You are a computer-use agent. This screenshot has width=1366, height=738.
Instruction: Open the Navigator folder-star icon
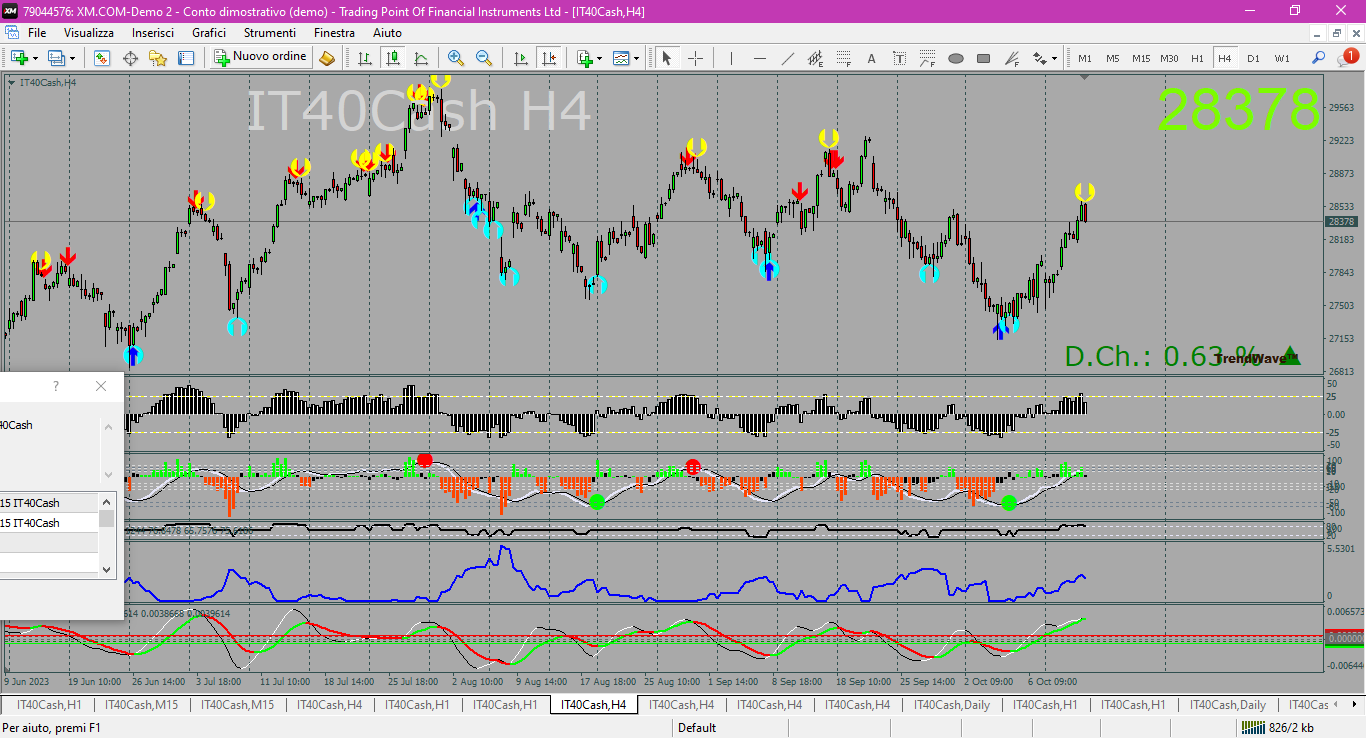[x=158, y=58]
